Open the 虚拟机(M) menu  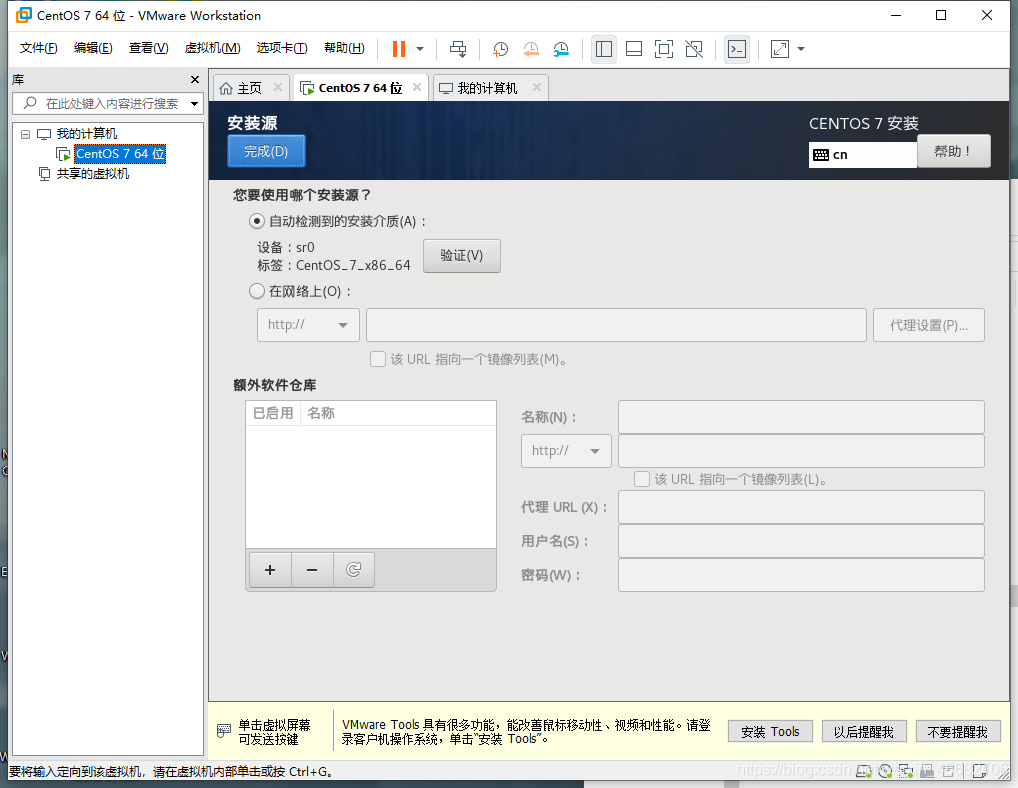click(212, 48)
